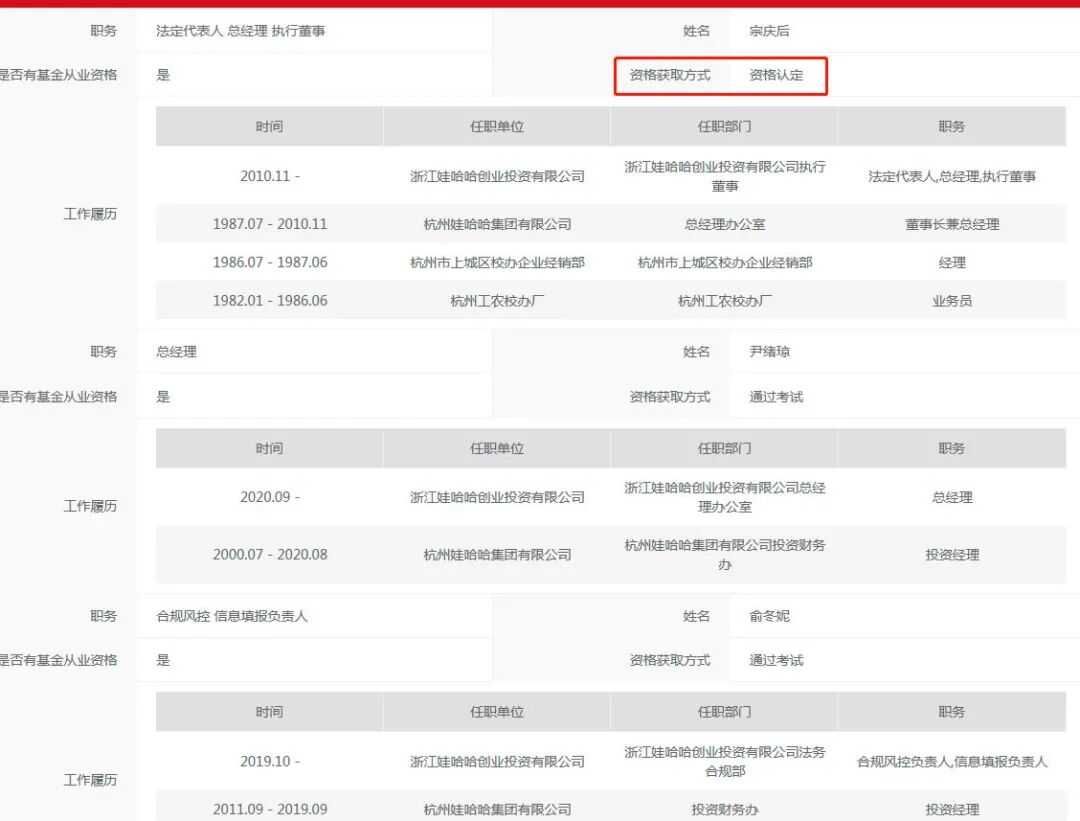This screenshot has width=1080, height=821.
Task: Click 杭州市上城区校办企业经销部 in the 任职单位 column
Action: 497,262
